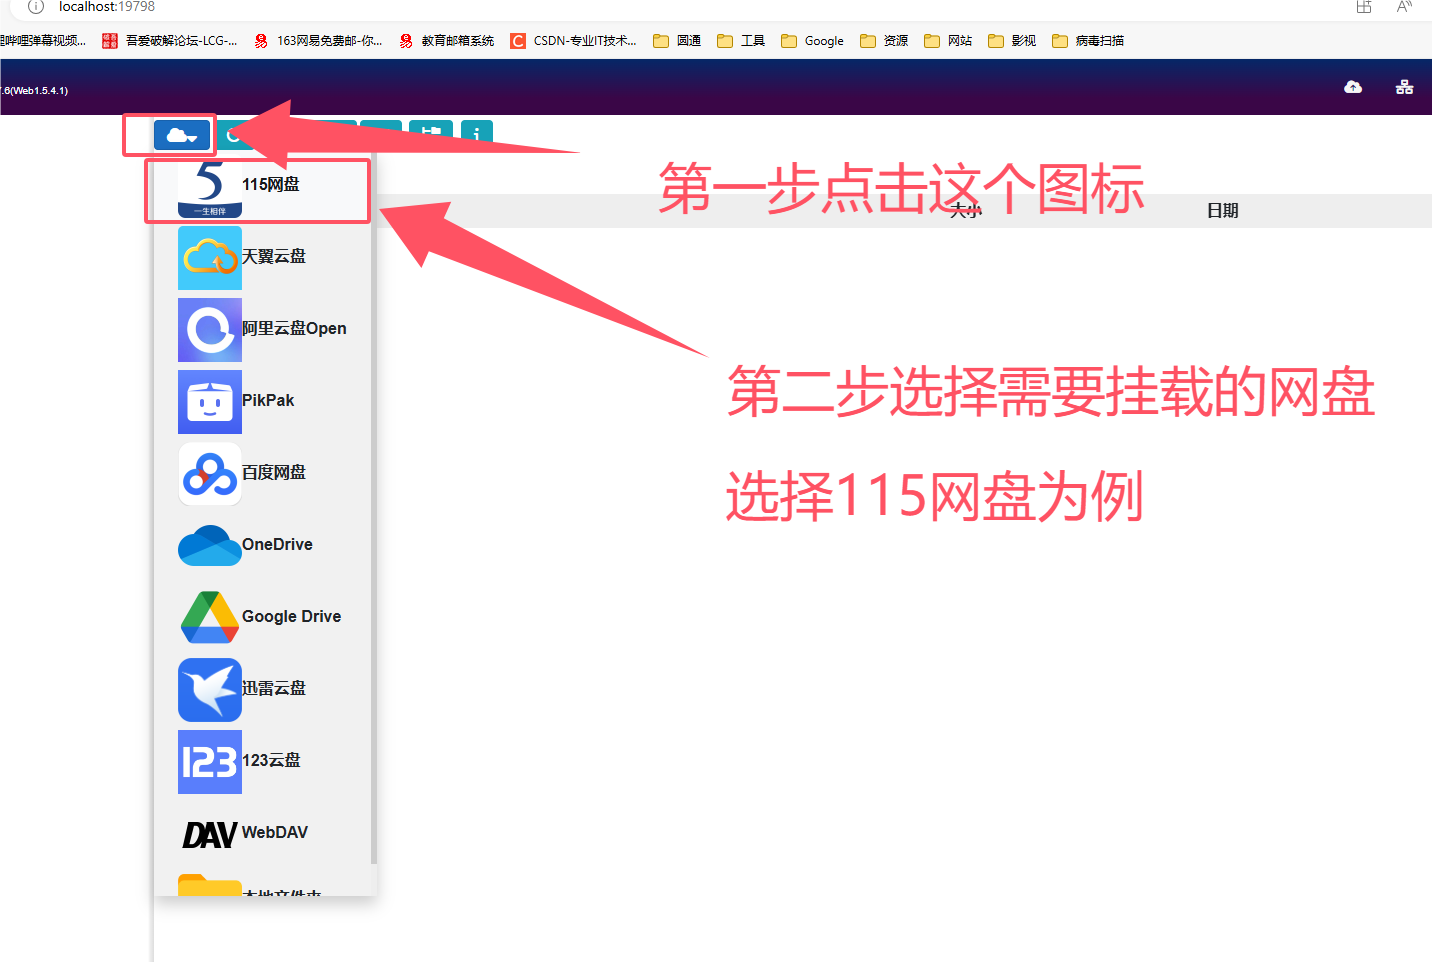Screen dimensions: 1432x962
Task: Open the network topology icon in header
Action: point(1404,87)
